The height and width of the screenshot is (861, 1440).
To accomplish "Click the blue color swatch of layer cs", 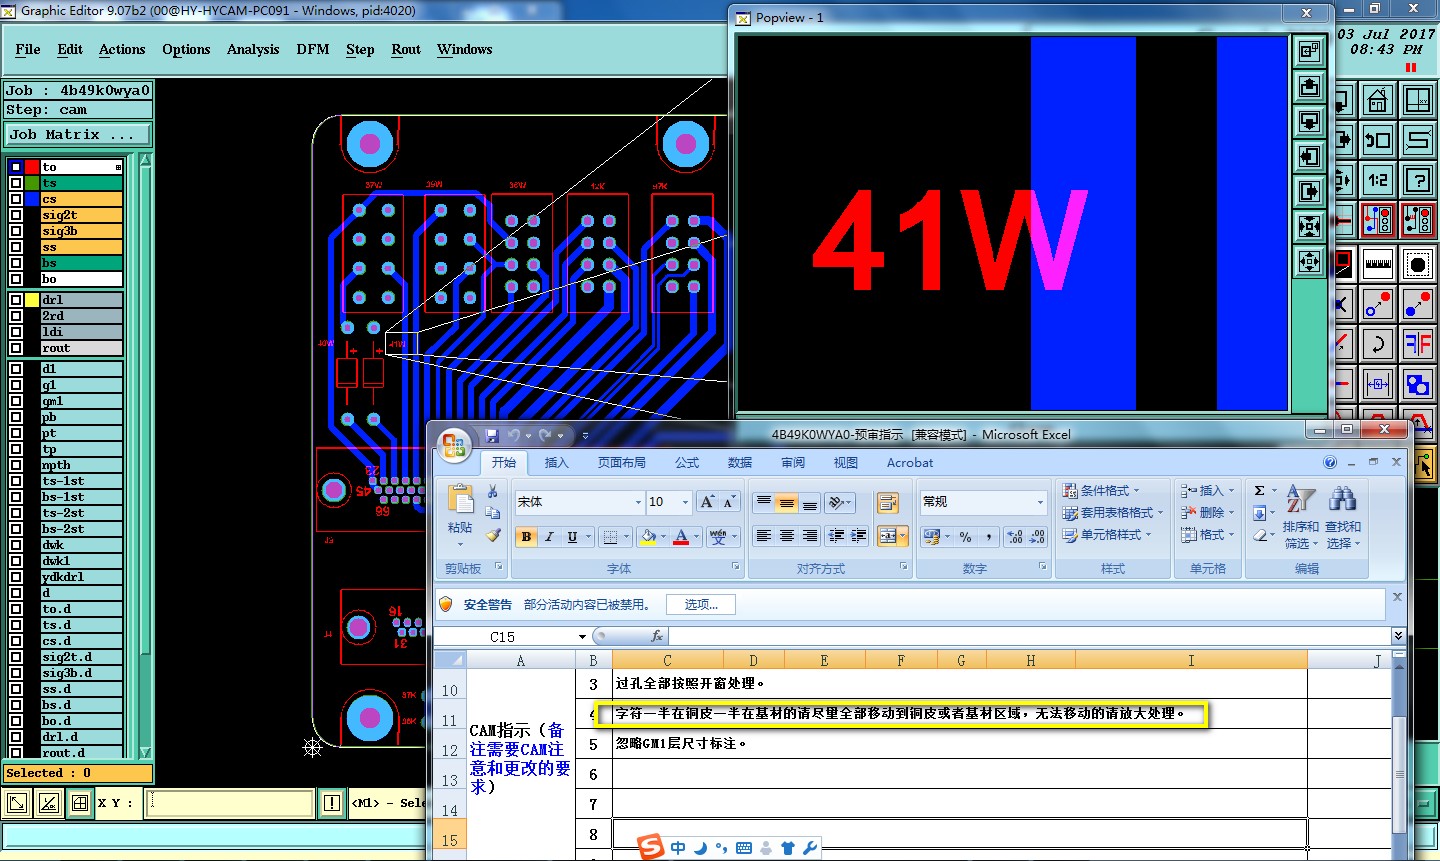I will pyautogui.click(x=32, y=199).
